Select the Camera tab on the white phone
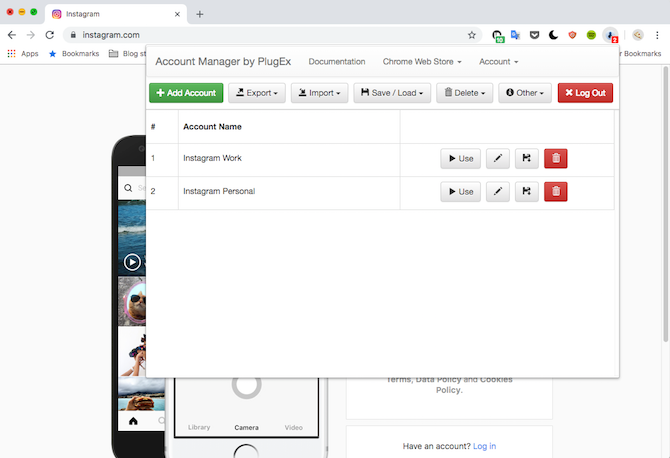The height and width of the screenshot is (458, 670). coord(246,428)
